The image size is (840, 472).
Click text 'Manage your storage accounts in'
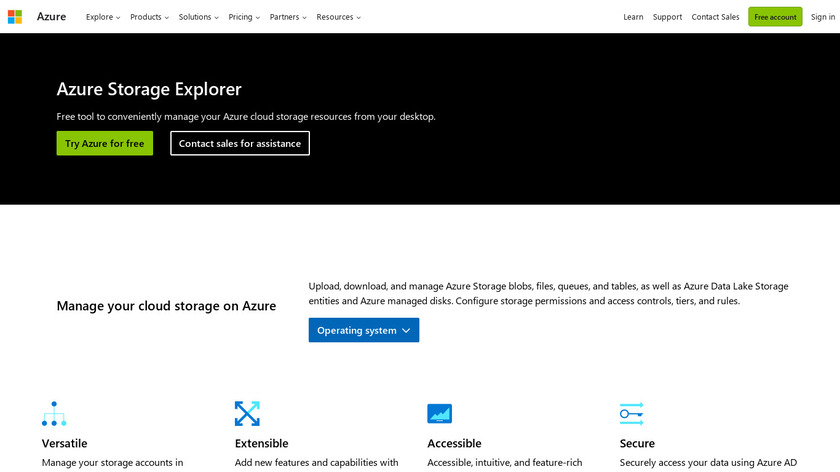tap(112, 462)
